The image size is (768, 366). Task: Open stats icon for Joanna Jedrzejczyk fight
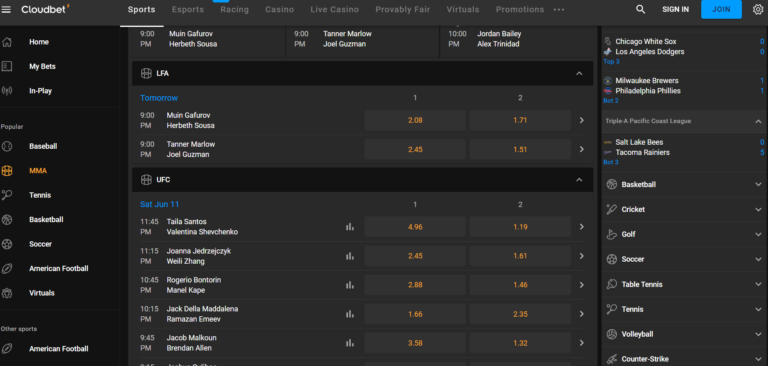coord(350,256)
